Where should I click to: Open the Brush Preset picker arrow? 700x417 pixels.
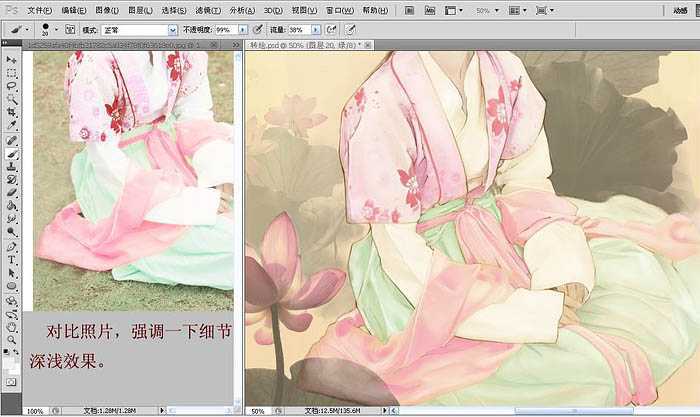56,30
